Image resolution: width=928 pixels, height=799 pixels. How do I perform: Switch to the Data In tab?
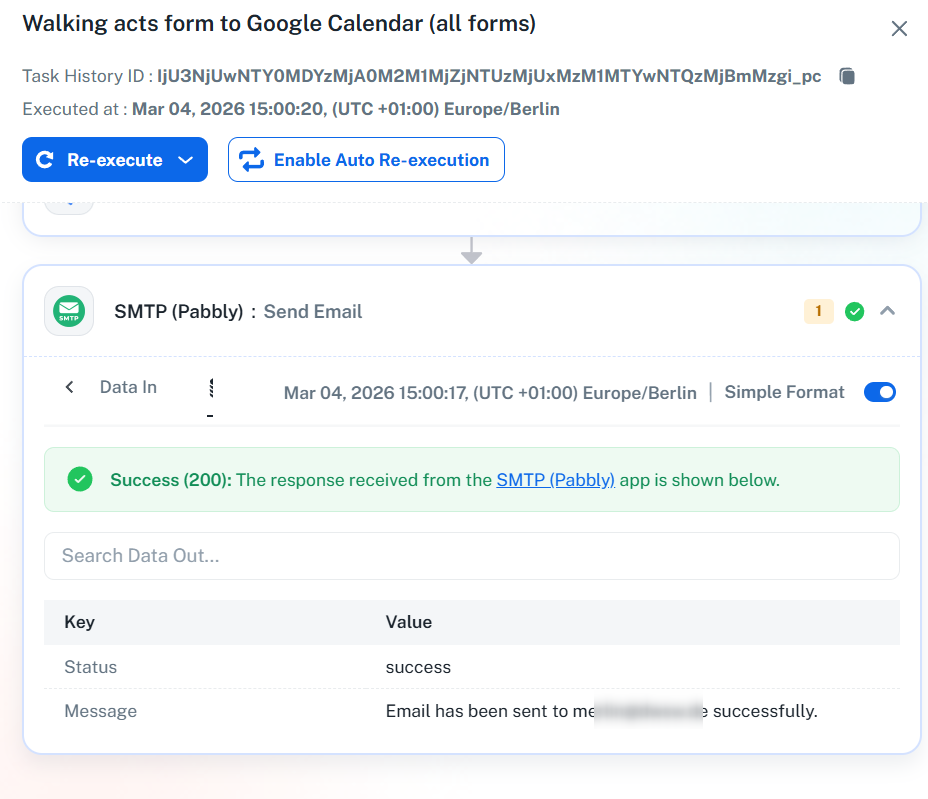(x=128, y=388)
